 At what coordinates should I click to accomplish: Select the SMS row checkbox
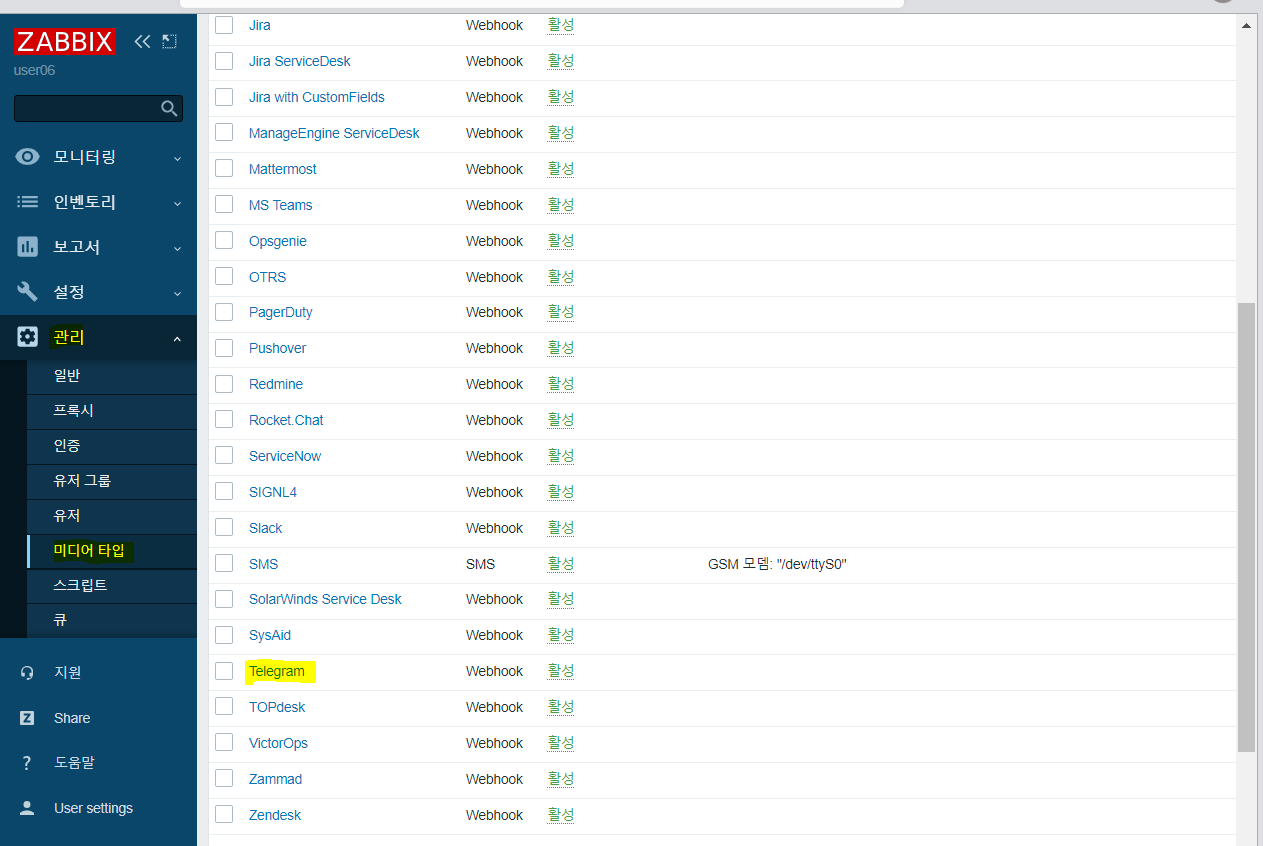click(x=224, y=563)
